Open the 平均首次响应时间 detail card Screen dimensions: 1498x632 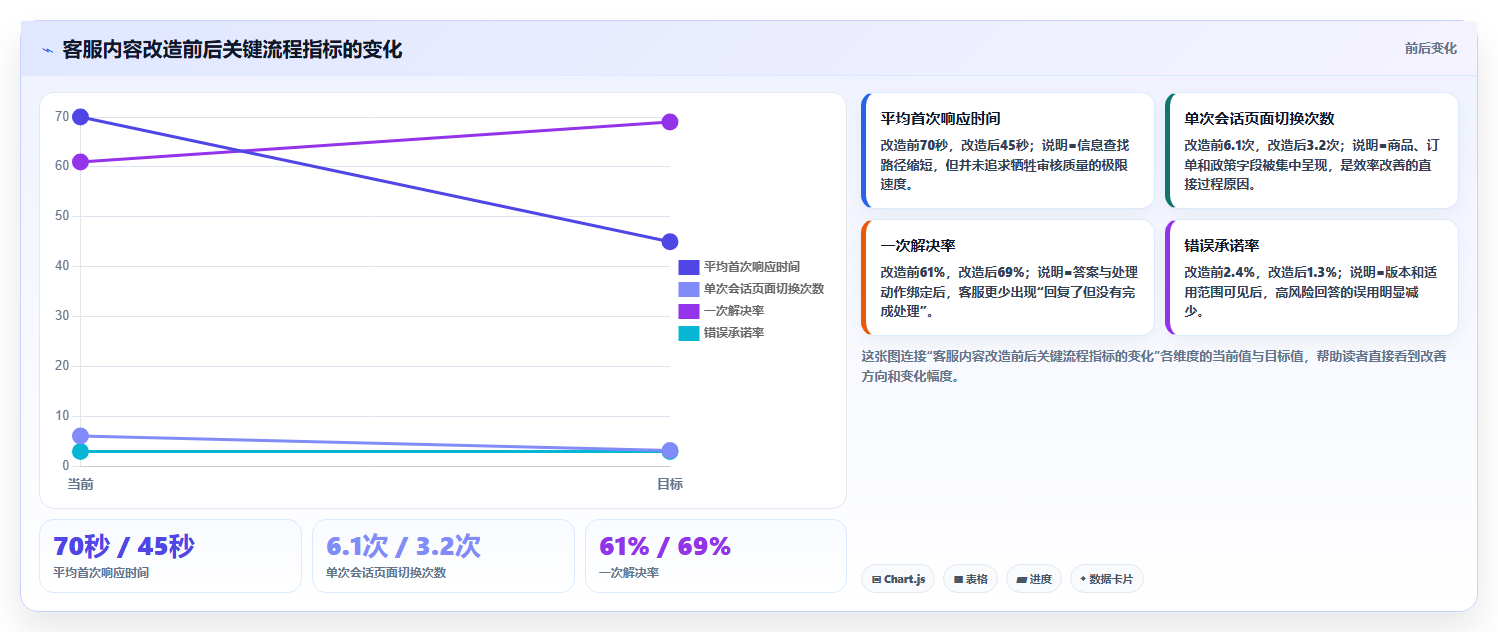pyautogui.click(x=1007, y=151)
